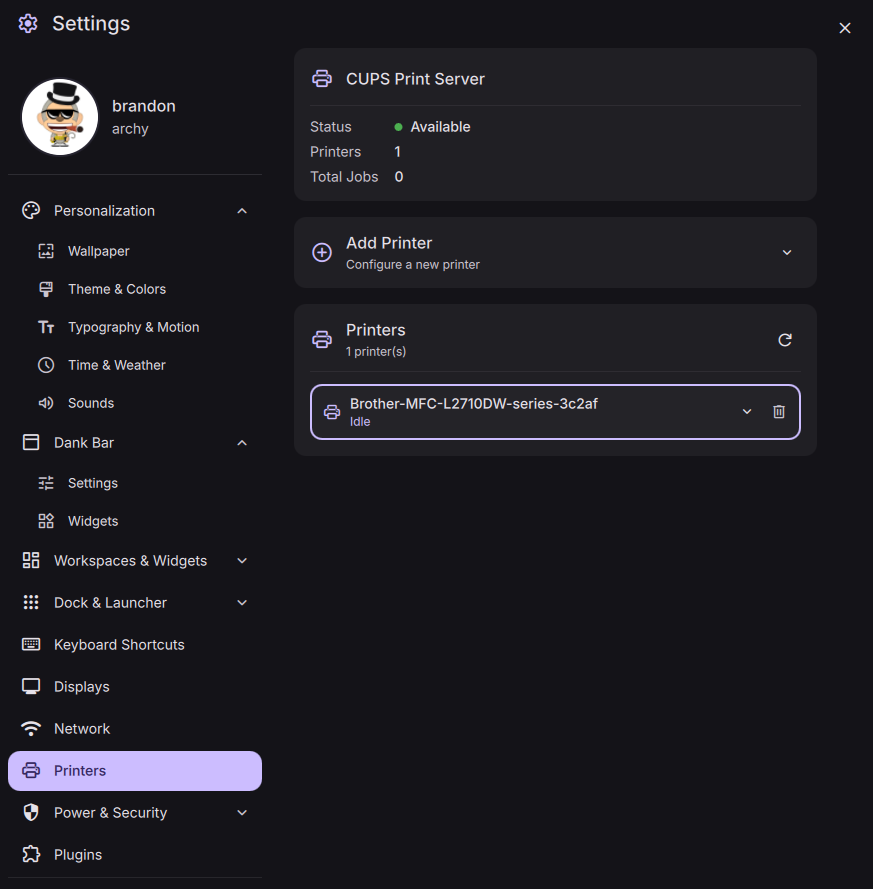Expand the Add Printer section

(787, 253)
